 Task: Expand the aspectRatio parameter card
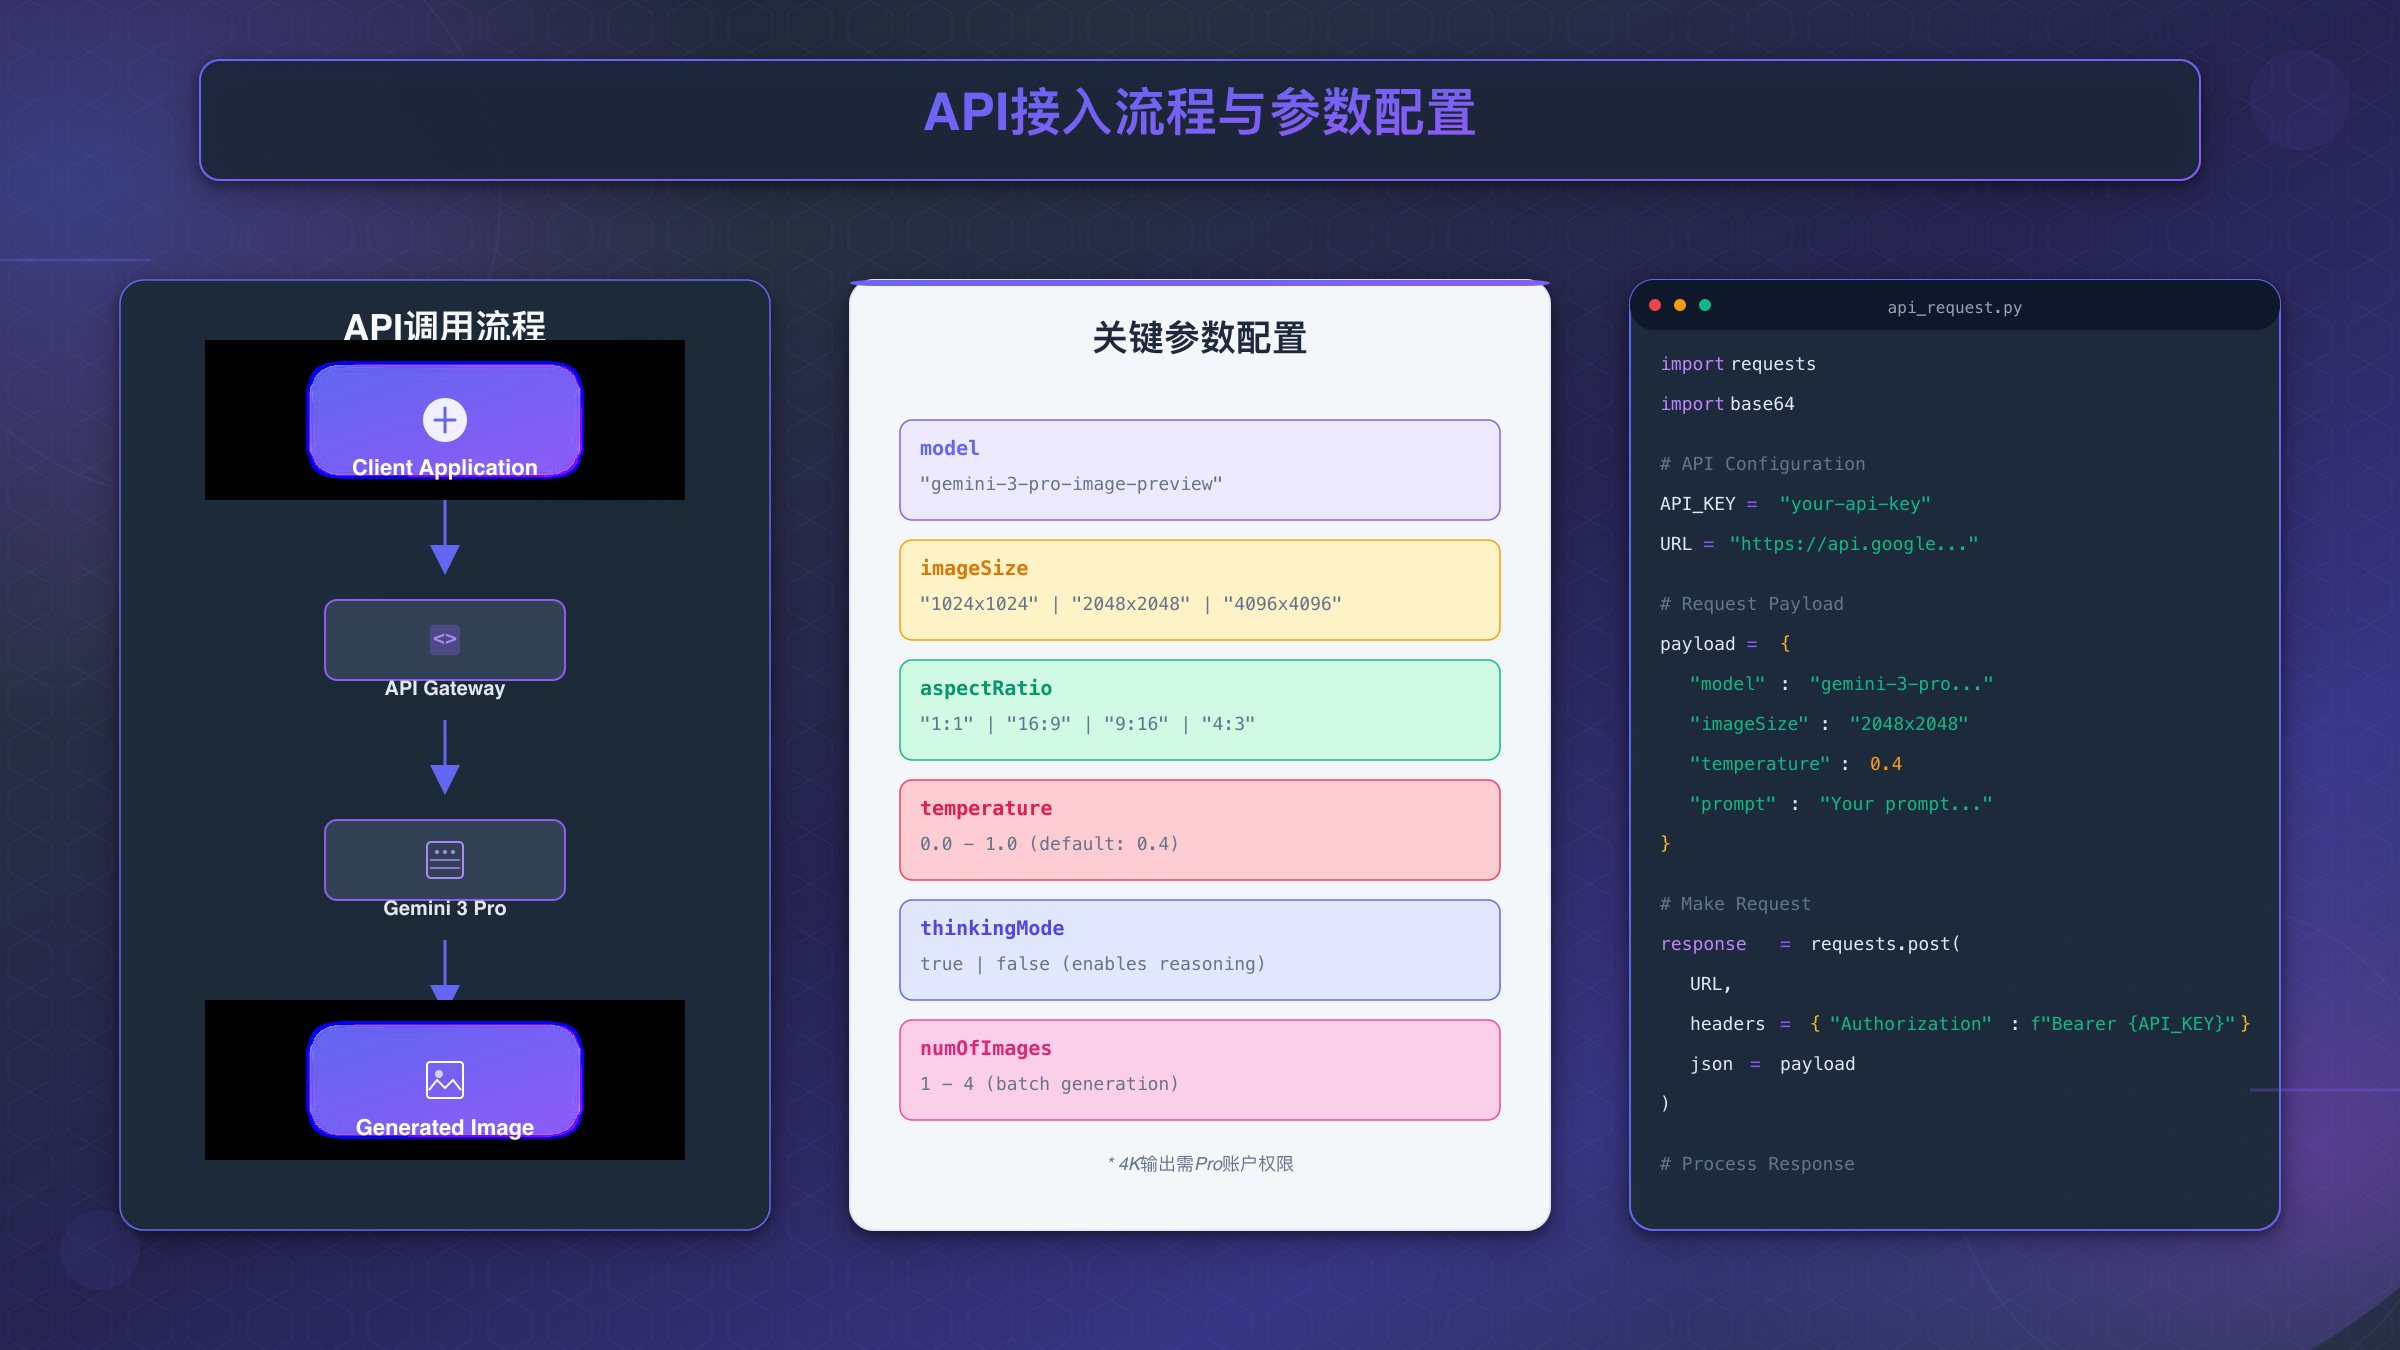(x=1199, y=709)
